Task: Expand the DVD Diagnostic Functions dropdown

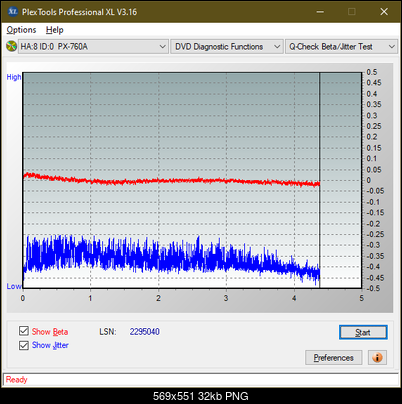Action: (x=227, y=47)
